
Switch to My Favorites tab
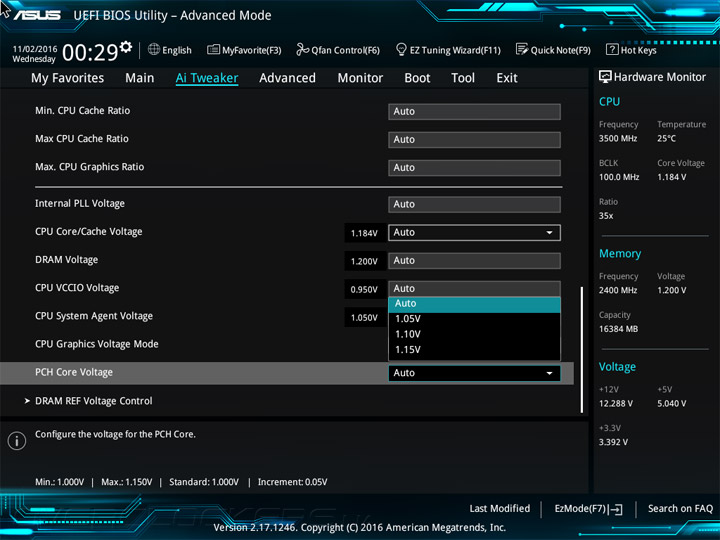(68, 78)
